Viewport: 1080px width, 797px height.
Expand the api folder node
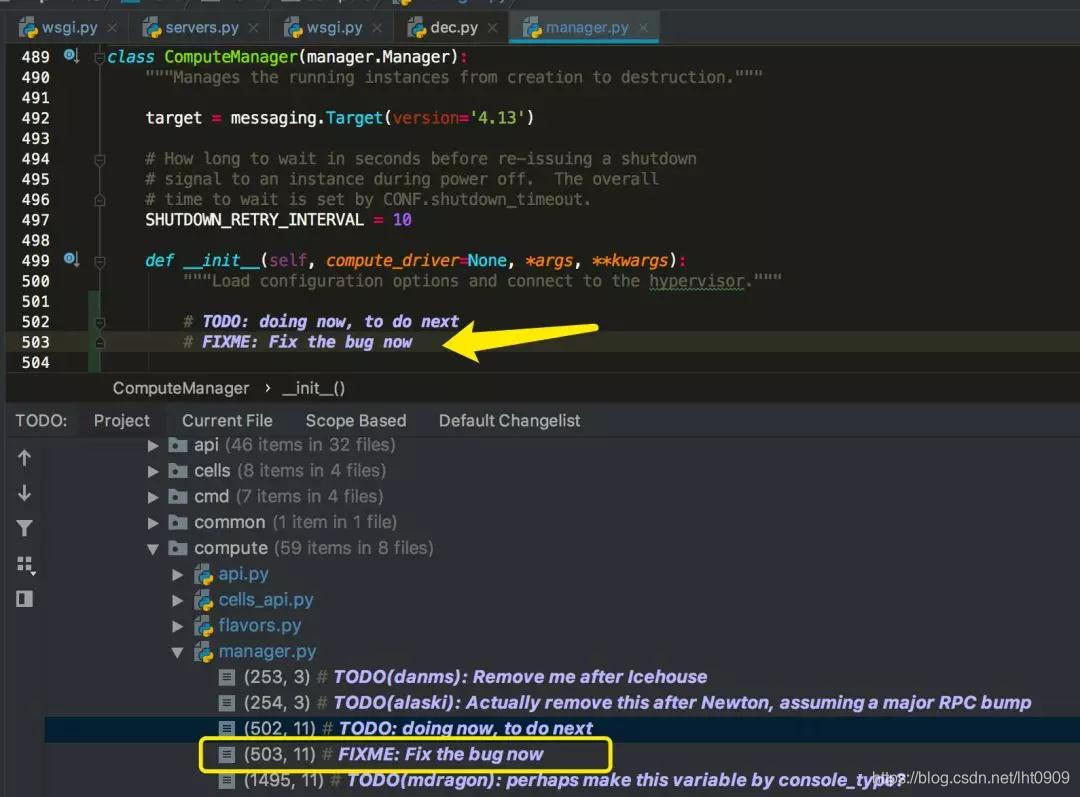[x=153, y=446]
